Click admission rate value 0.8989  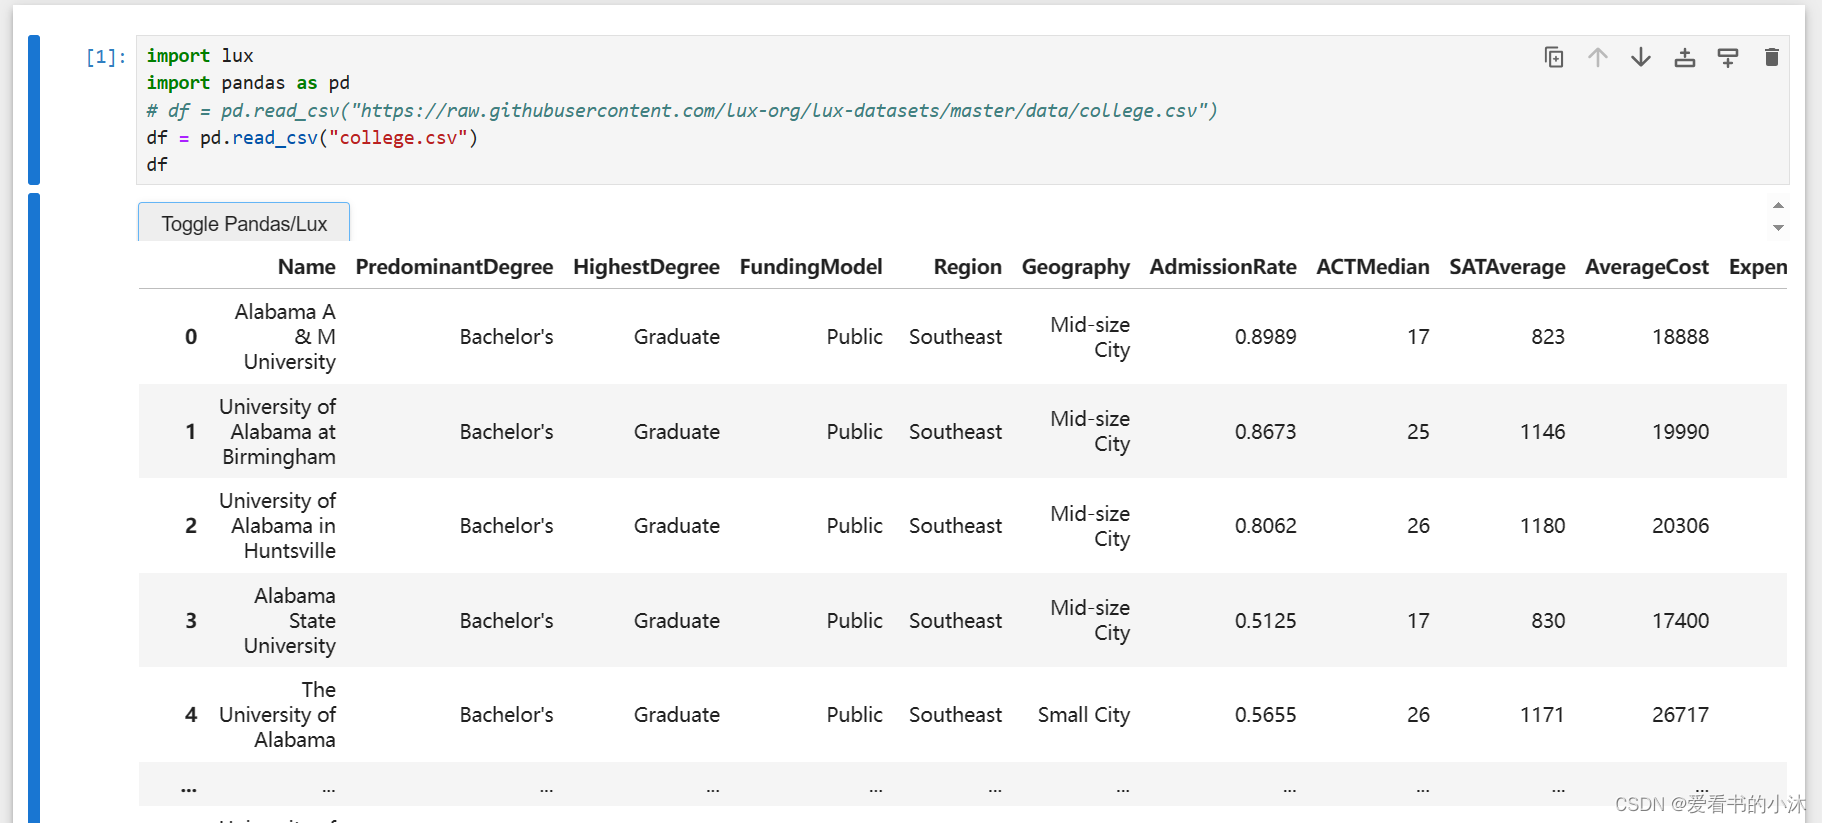tap(1265, 337)
